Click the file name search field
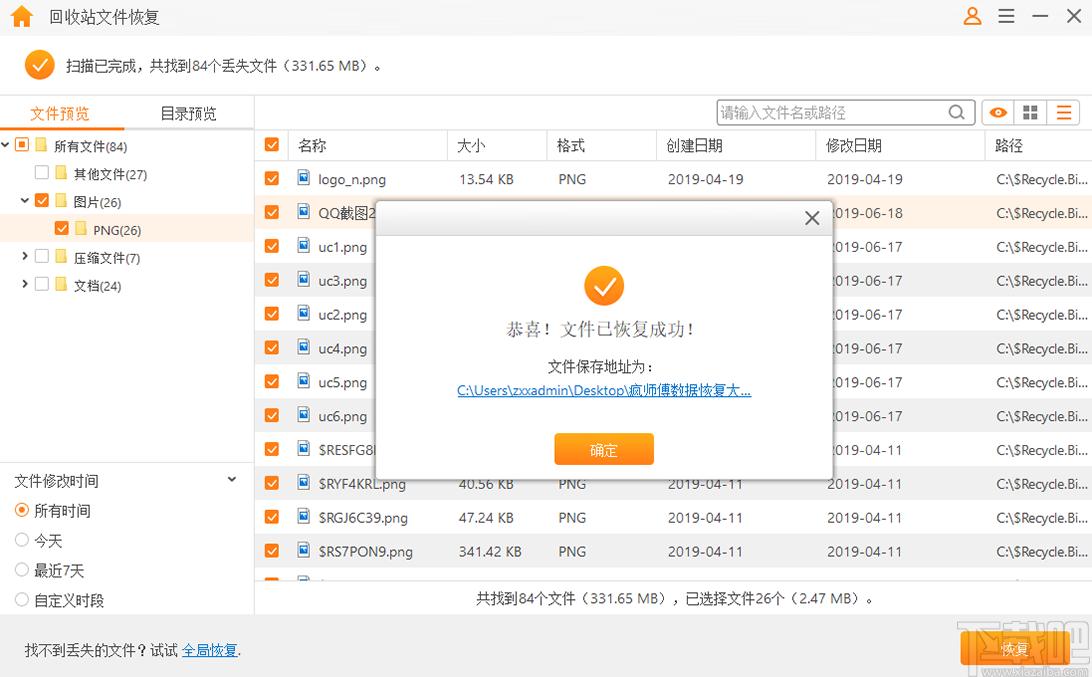Image resolution: width=1092 pixels, height=677 pixels. [x=832, y=112]
